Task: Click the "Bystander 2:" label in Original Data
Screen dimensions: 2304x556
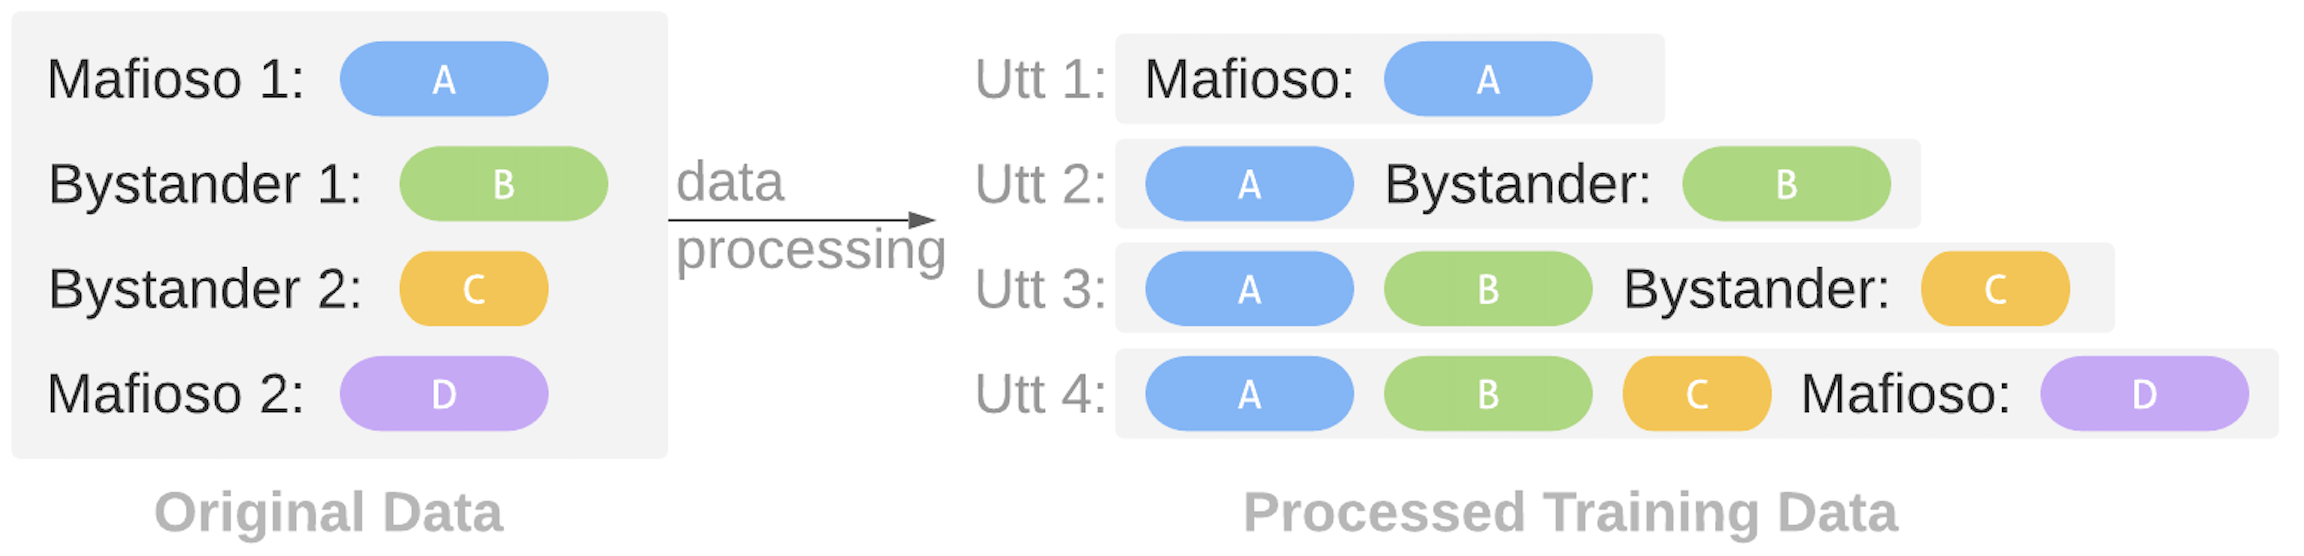Action: (x=205, y=289)
